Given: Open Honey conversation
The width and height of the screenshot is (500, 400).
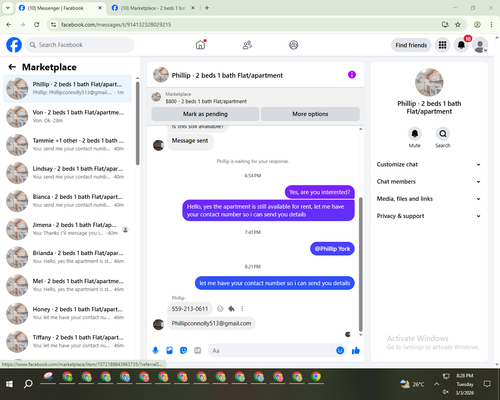Looking at the screenshot, I should click(67, 313).
